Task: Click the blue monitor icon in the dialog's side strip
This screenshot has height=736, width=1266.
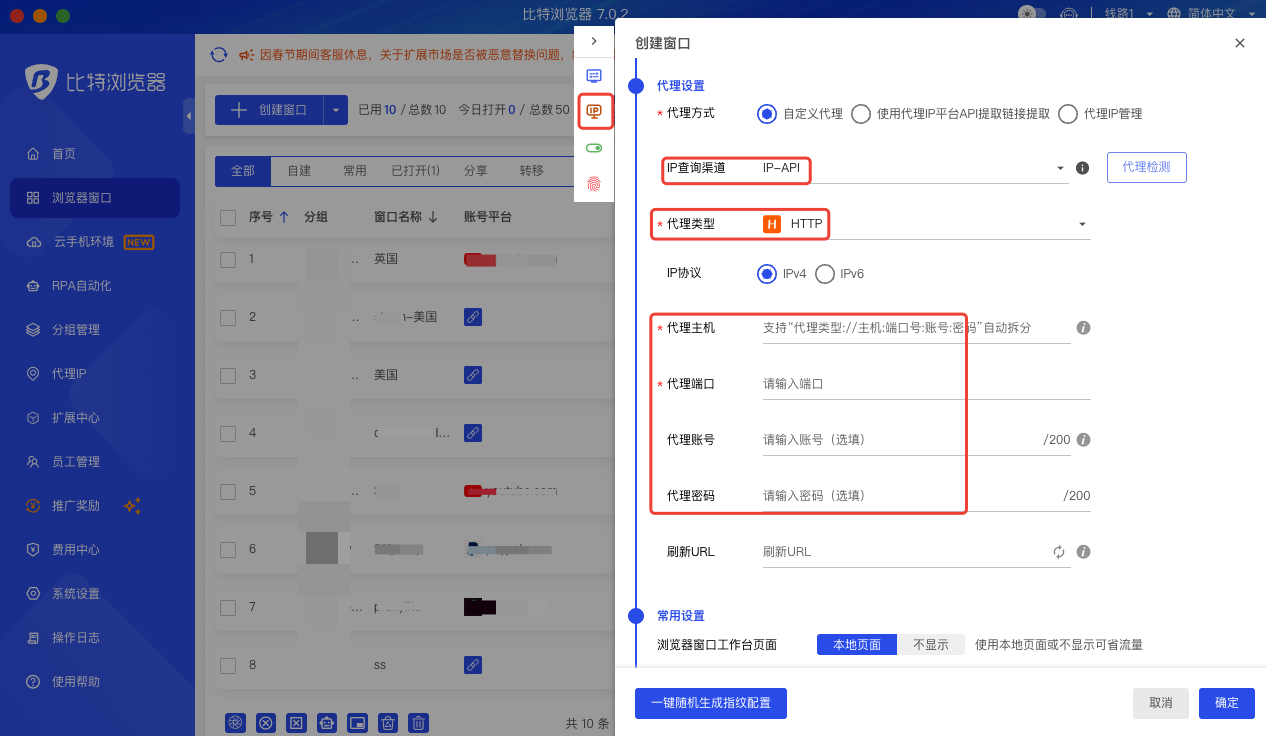Action: coord(594,76)
